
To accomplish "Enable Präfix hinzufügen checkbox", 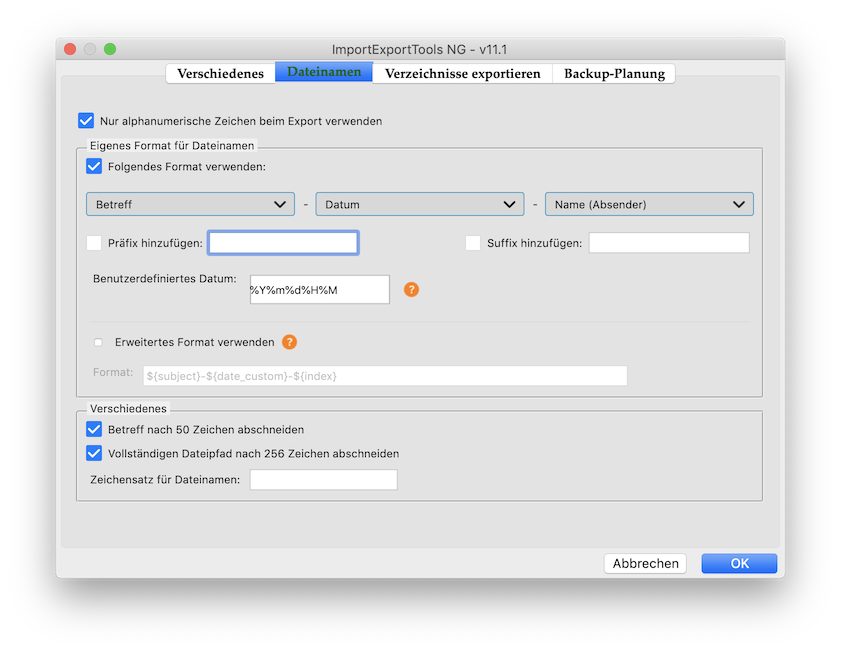I will click(x=94, y=243).
